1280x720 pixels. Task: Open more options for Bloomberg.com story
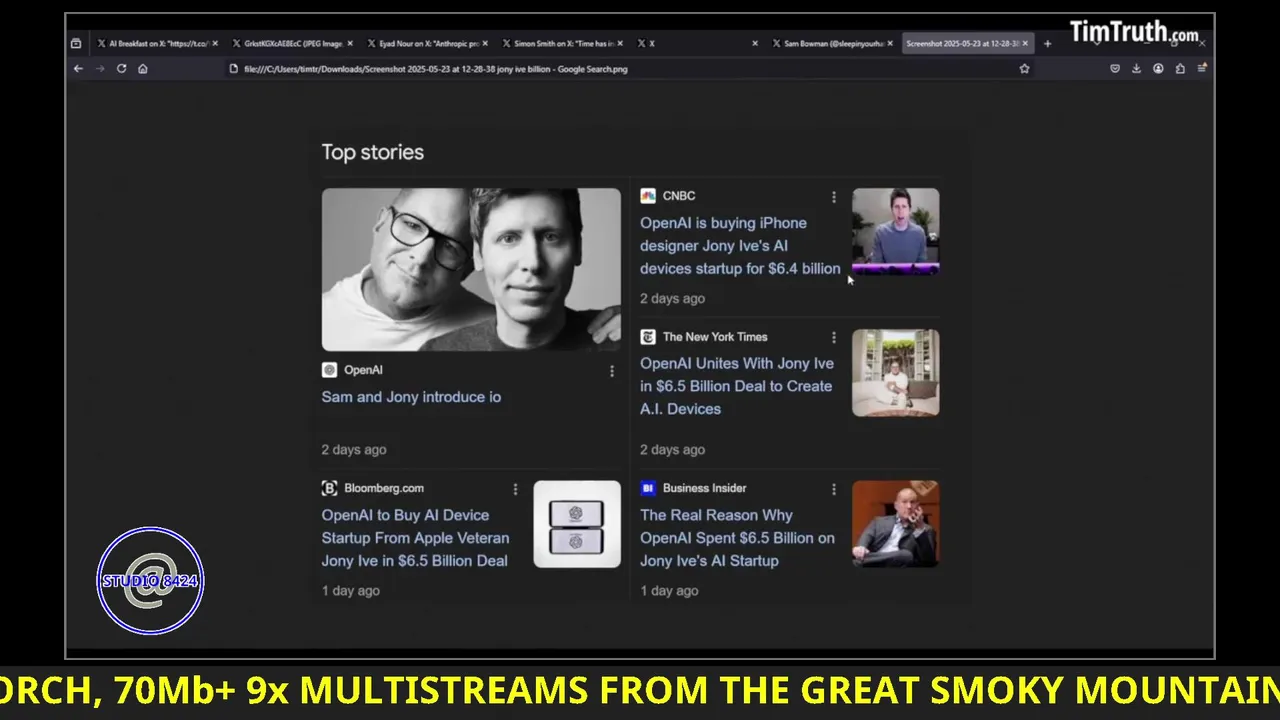click(515, 489)
